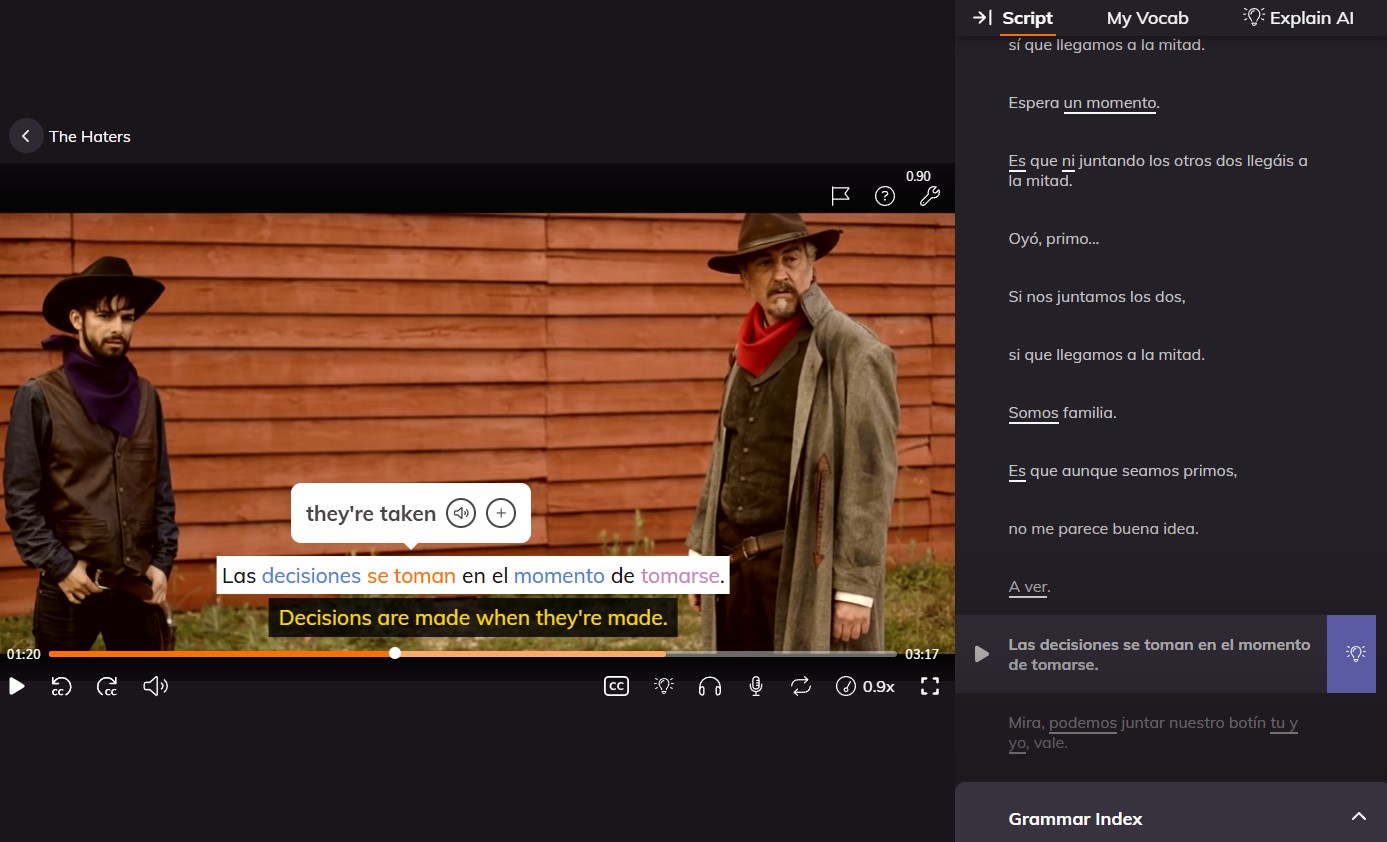
Task: Click the English translation subtitle line
Action: pos(473,618)
